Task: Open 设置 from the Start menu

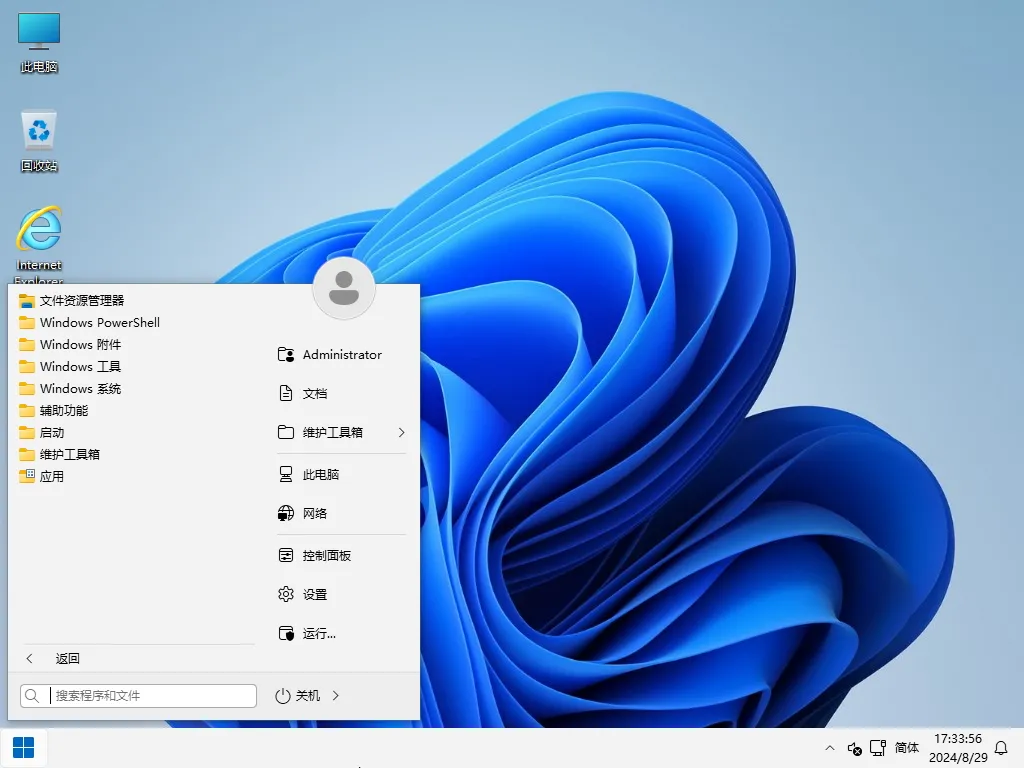Action: click(x=313, y=593)
